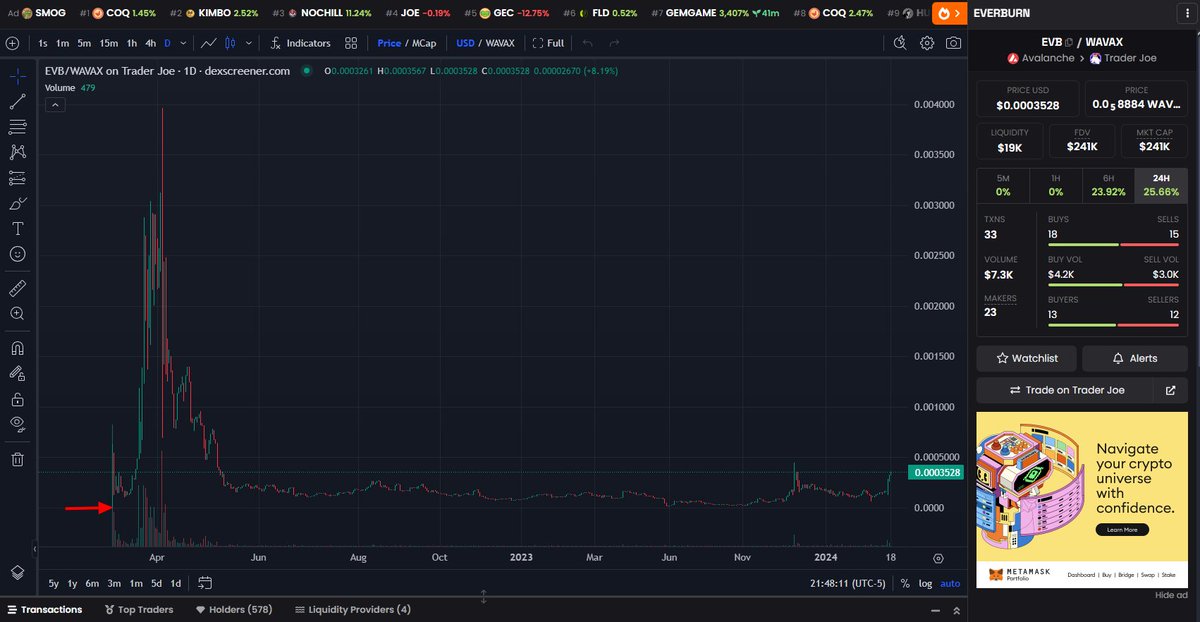Set chart range to 5y

(x=54, y=583)
